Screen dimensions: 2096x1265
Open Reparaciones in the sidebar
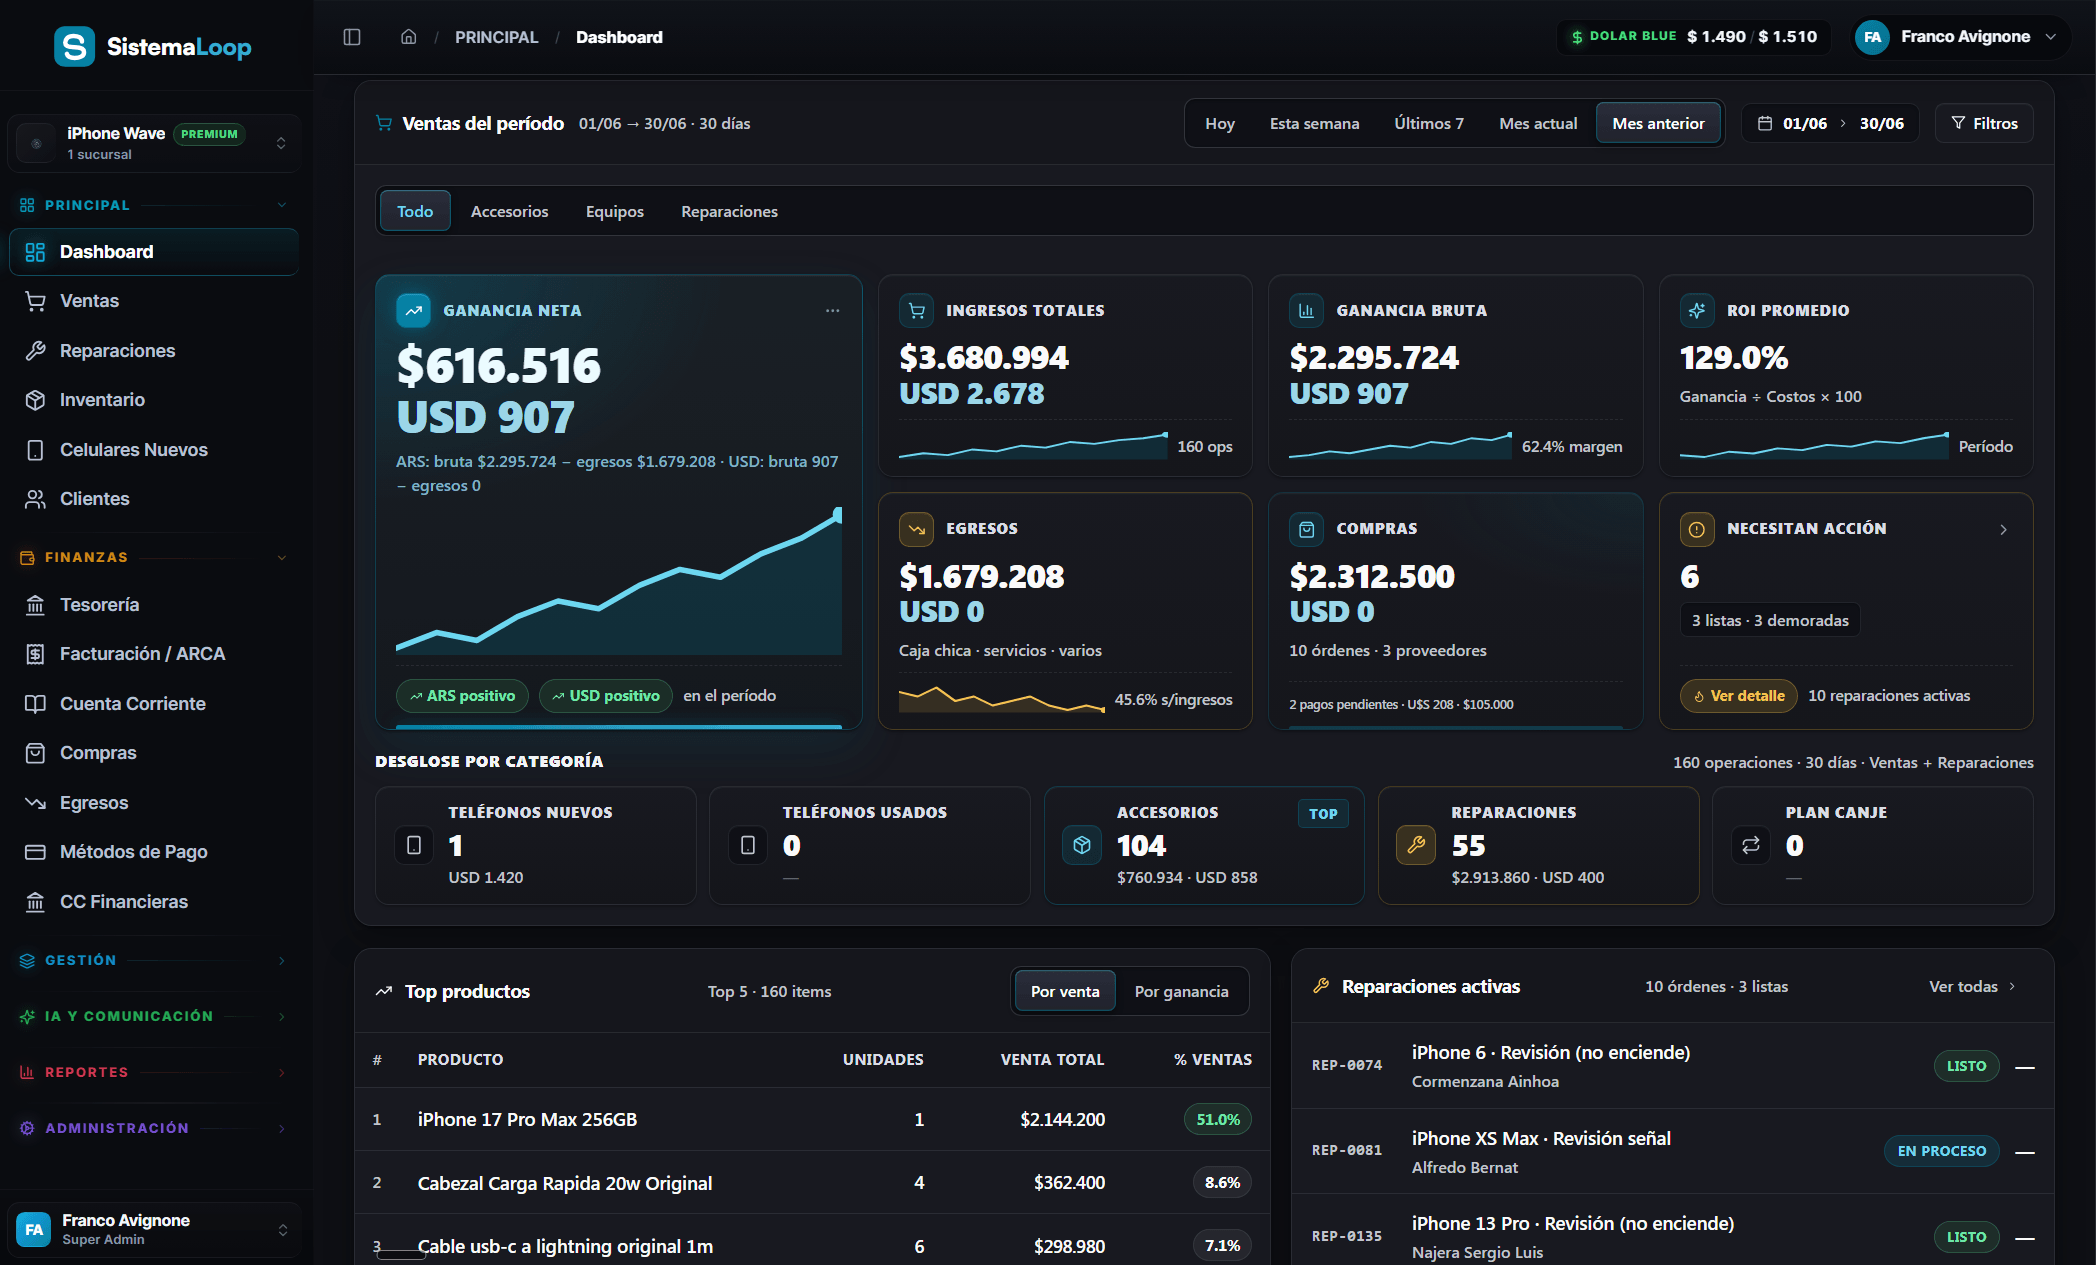tap(154, 351)
